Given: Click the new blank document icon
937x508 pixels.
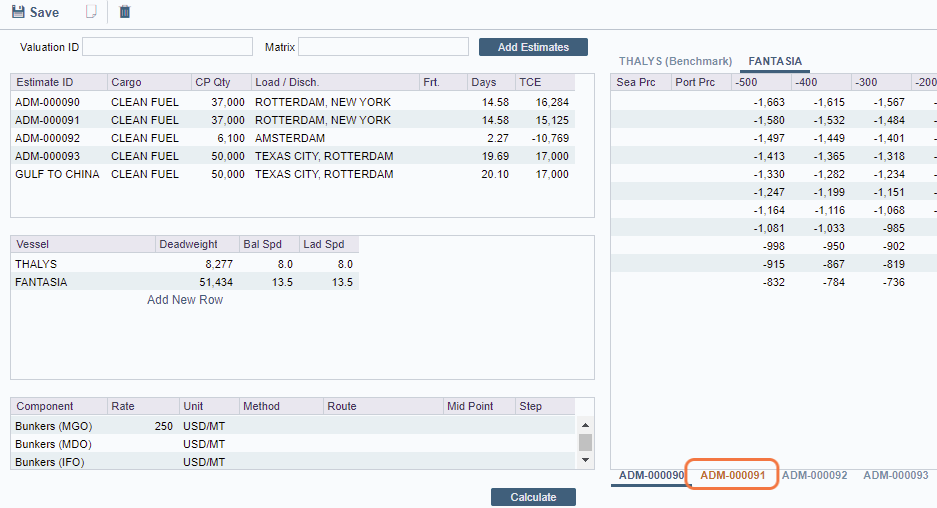Looking at the screenshot, I should point(91,13).
